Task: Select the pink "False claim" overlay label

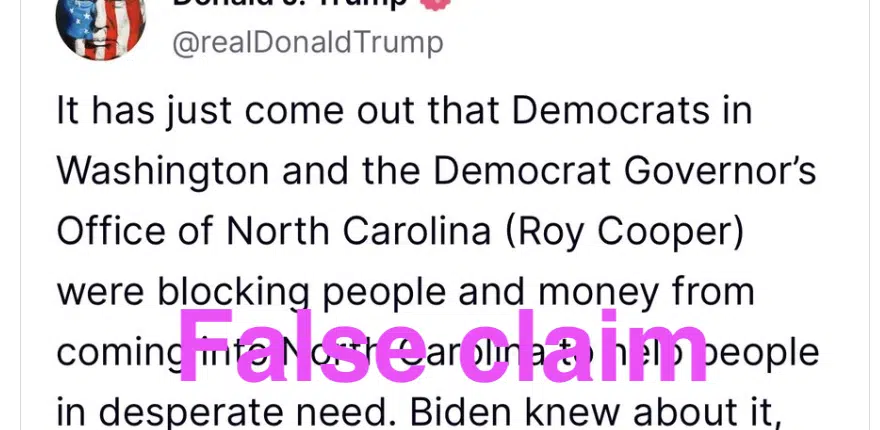Action: (442, 346)
